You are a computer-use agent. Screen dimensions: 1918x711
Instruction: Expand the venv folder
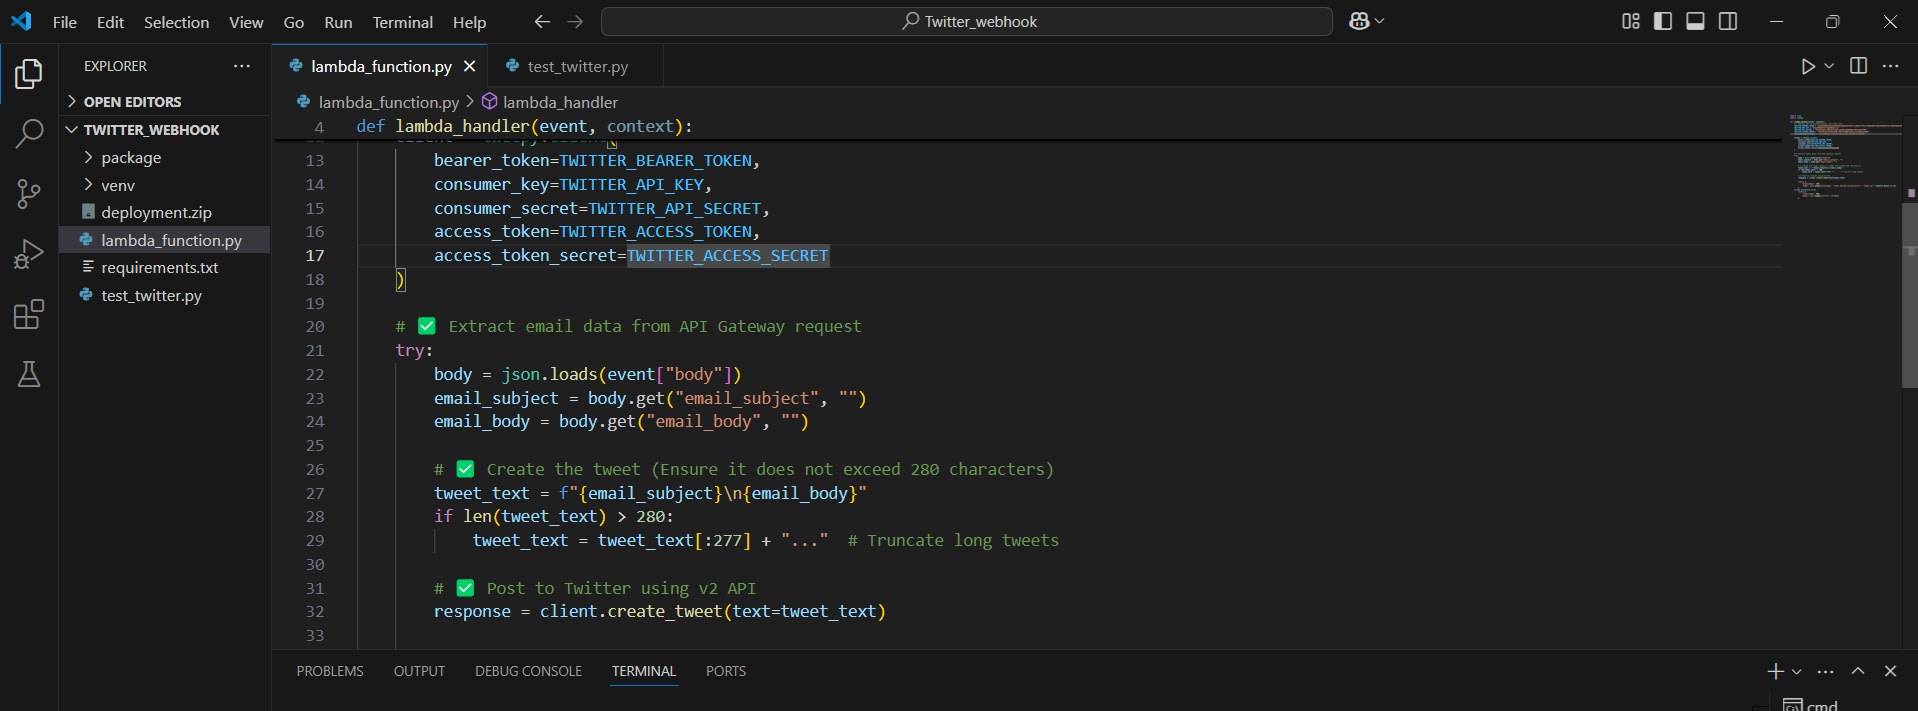[x=118, y=186]
